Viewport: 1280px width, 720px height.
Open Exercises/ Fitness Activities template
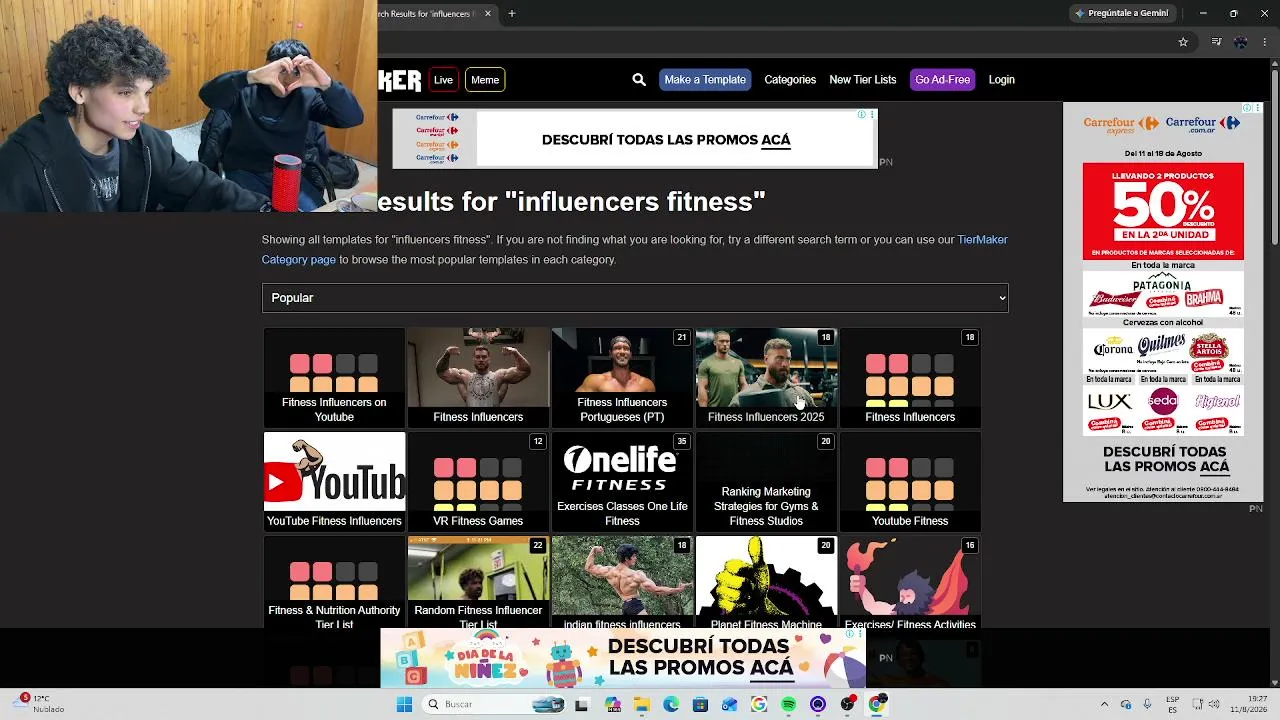(910, 583)
